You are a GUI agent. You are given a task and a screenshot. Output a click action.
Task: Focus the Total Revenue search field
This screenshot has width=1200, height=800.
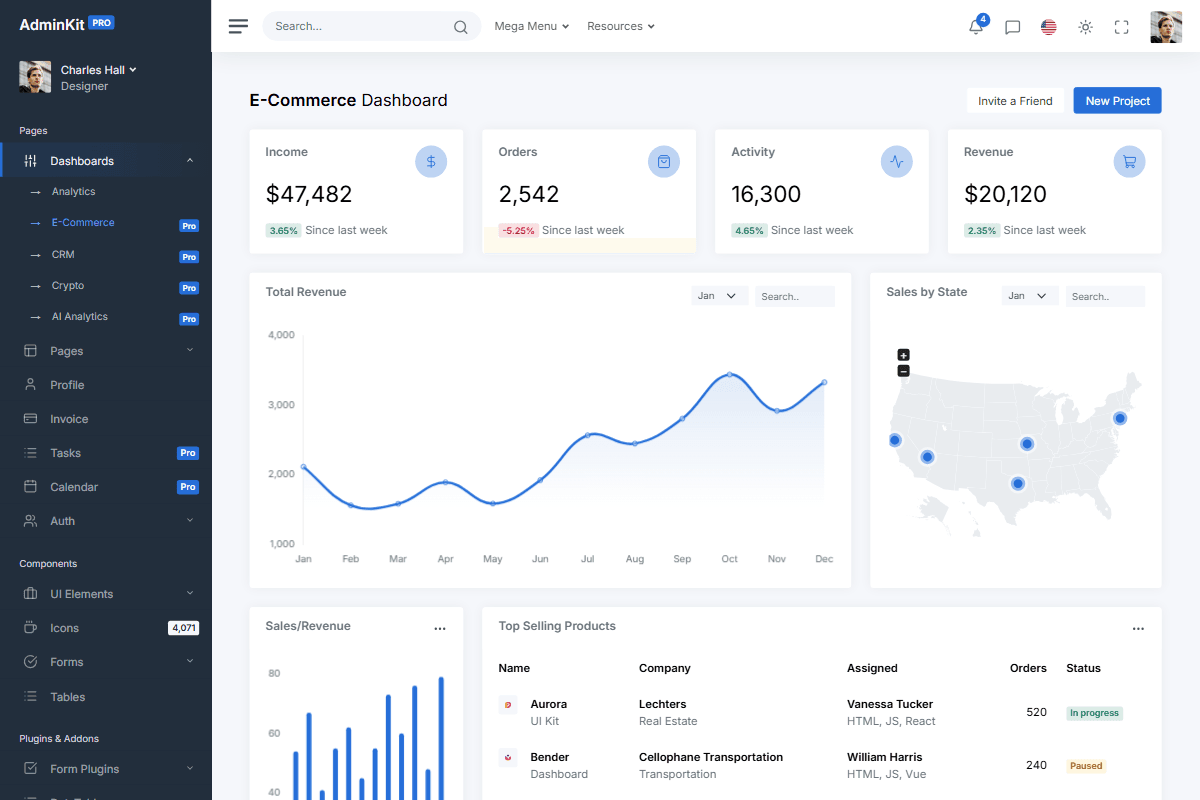pos(795,296)
